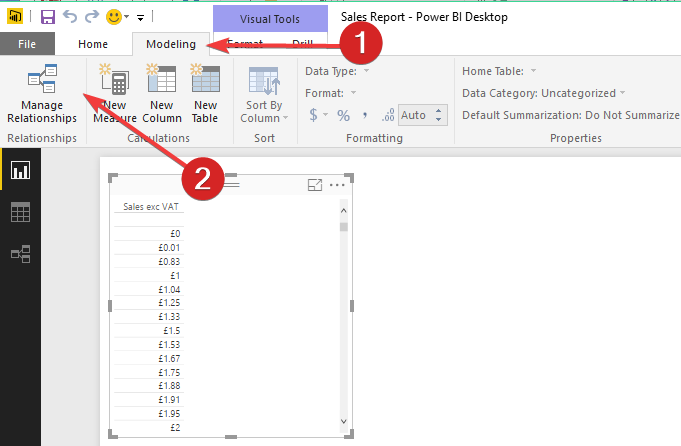Image resolution: width=681 pixels, height=446 pixels.
Task: Open Sort By Column options
Action: click(x=264, y=94)
